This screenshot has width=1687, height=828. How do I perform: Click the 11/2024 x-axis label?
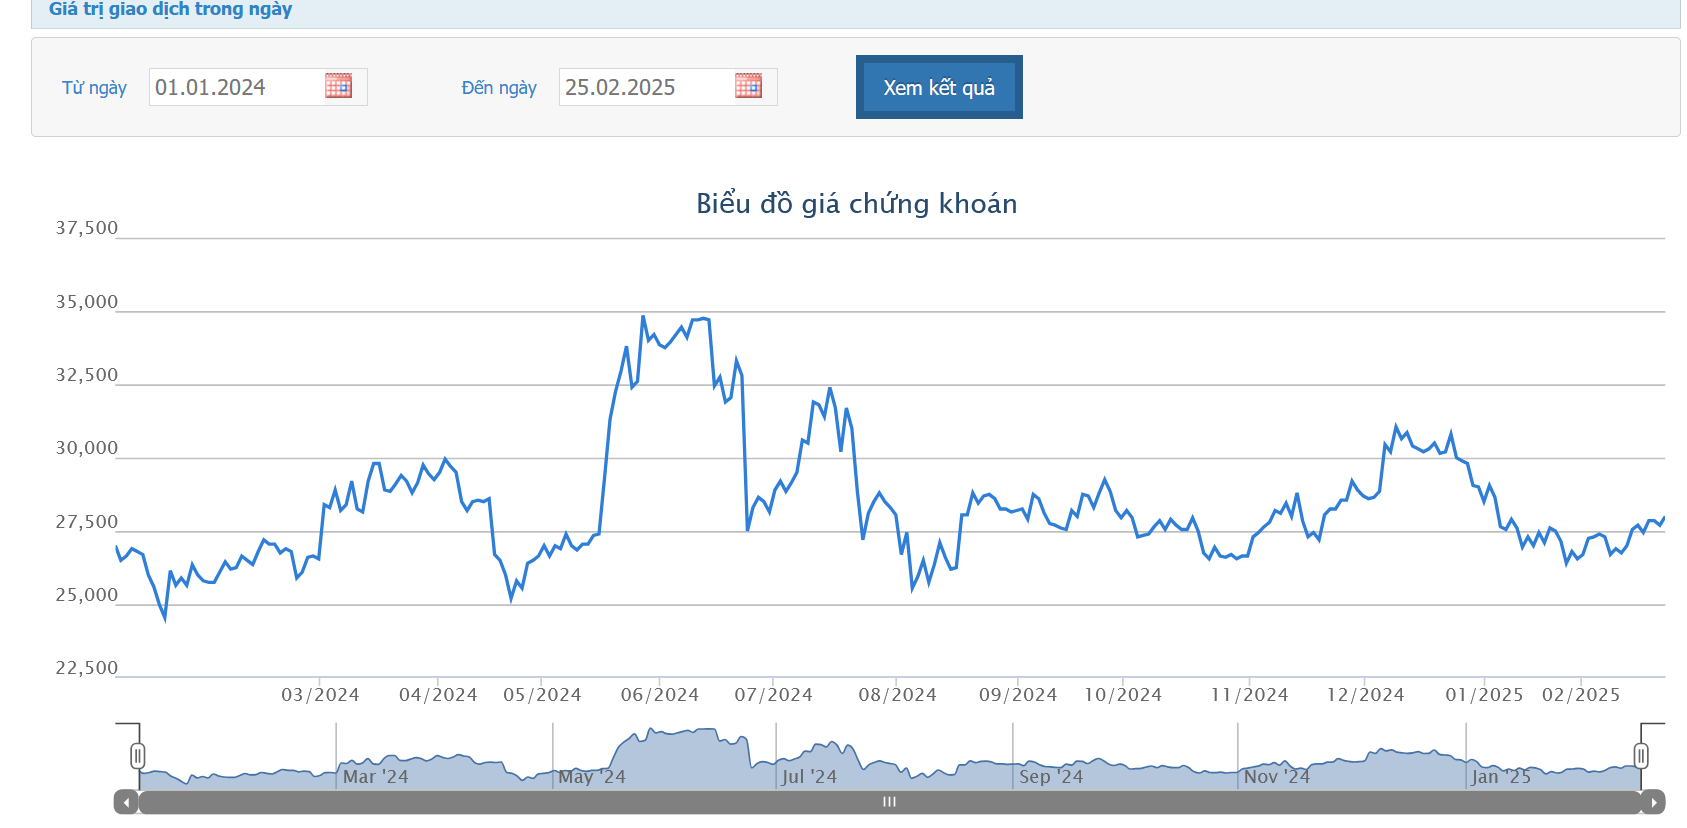(1250, 695)
